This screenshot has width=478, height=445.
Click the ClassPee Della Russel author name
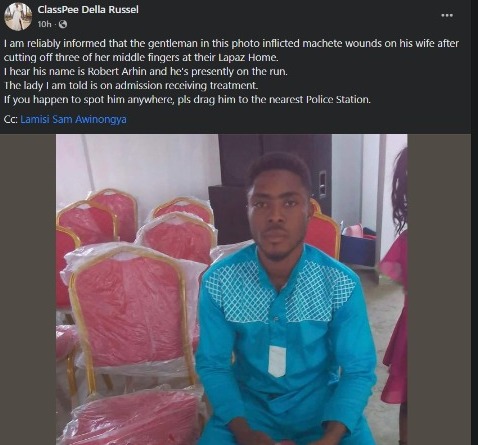88,10
